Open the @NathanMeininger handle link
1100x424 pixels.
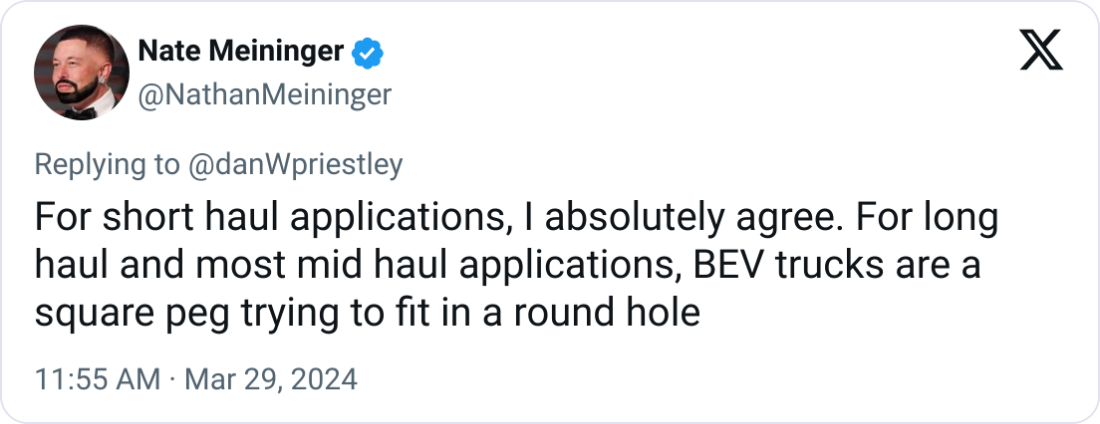click(x=262, y=95)
